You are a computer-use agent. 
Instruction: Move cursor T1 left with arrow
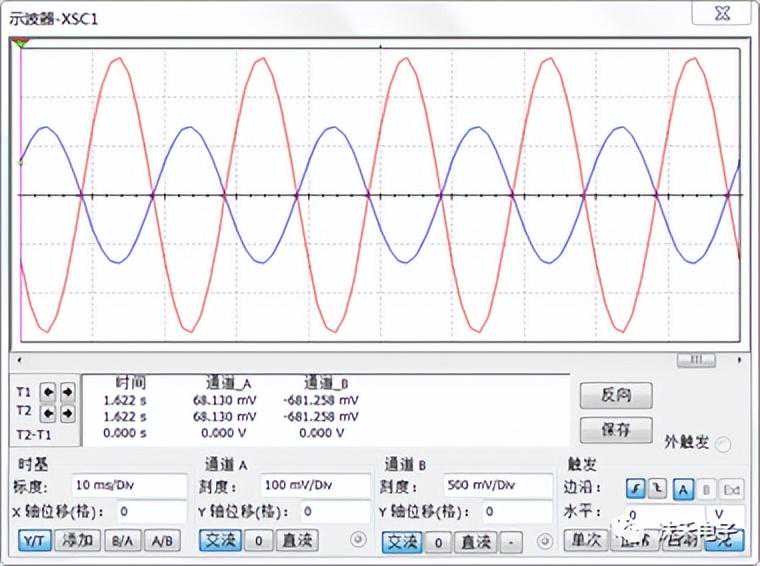pyautogui.click(x=48, y=391)
